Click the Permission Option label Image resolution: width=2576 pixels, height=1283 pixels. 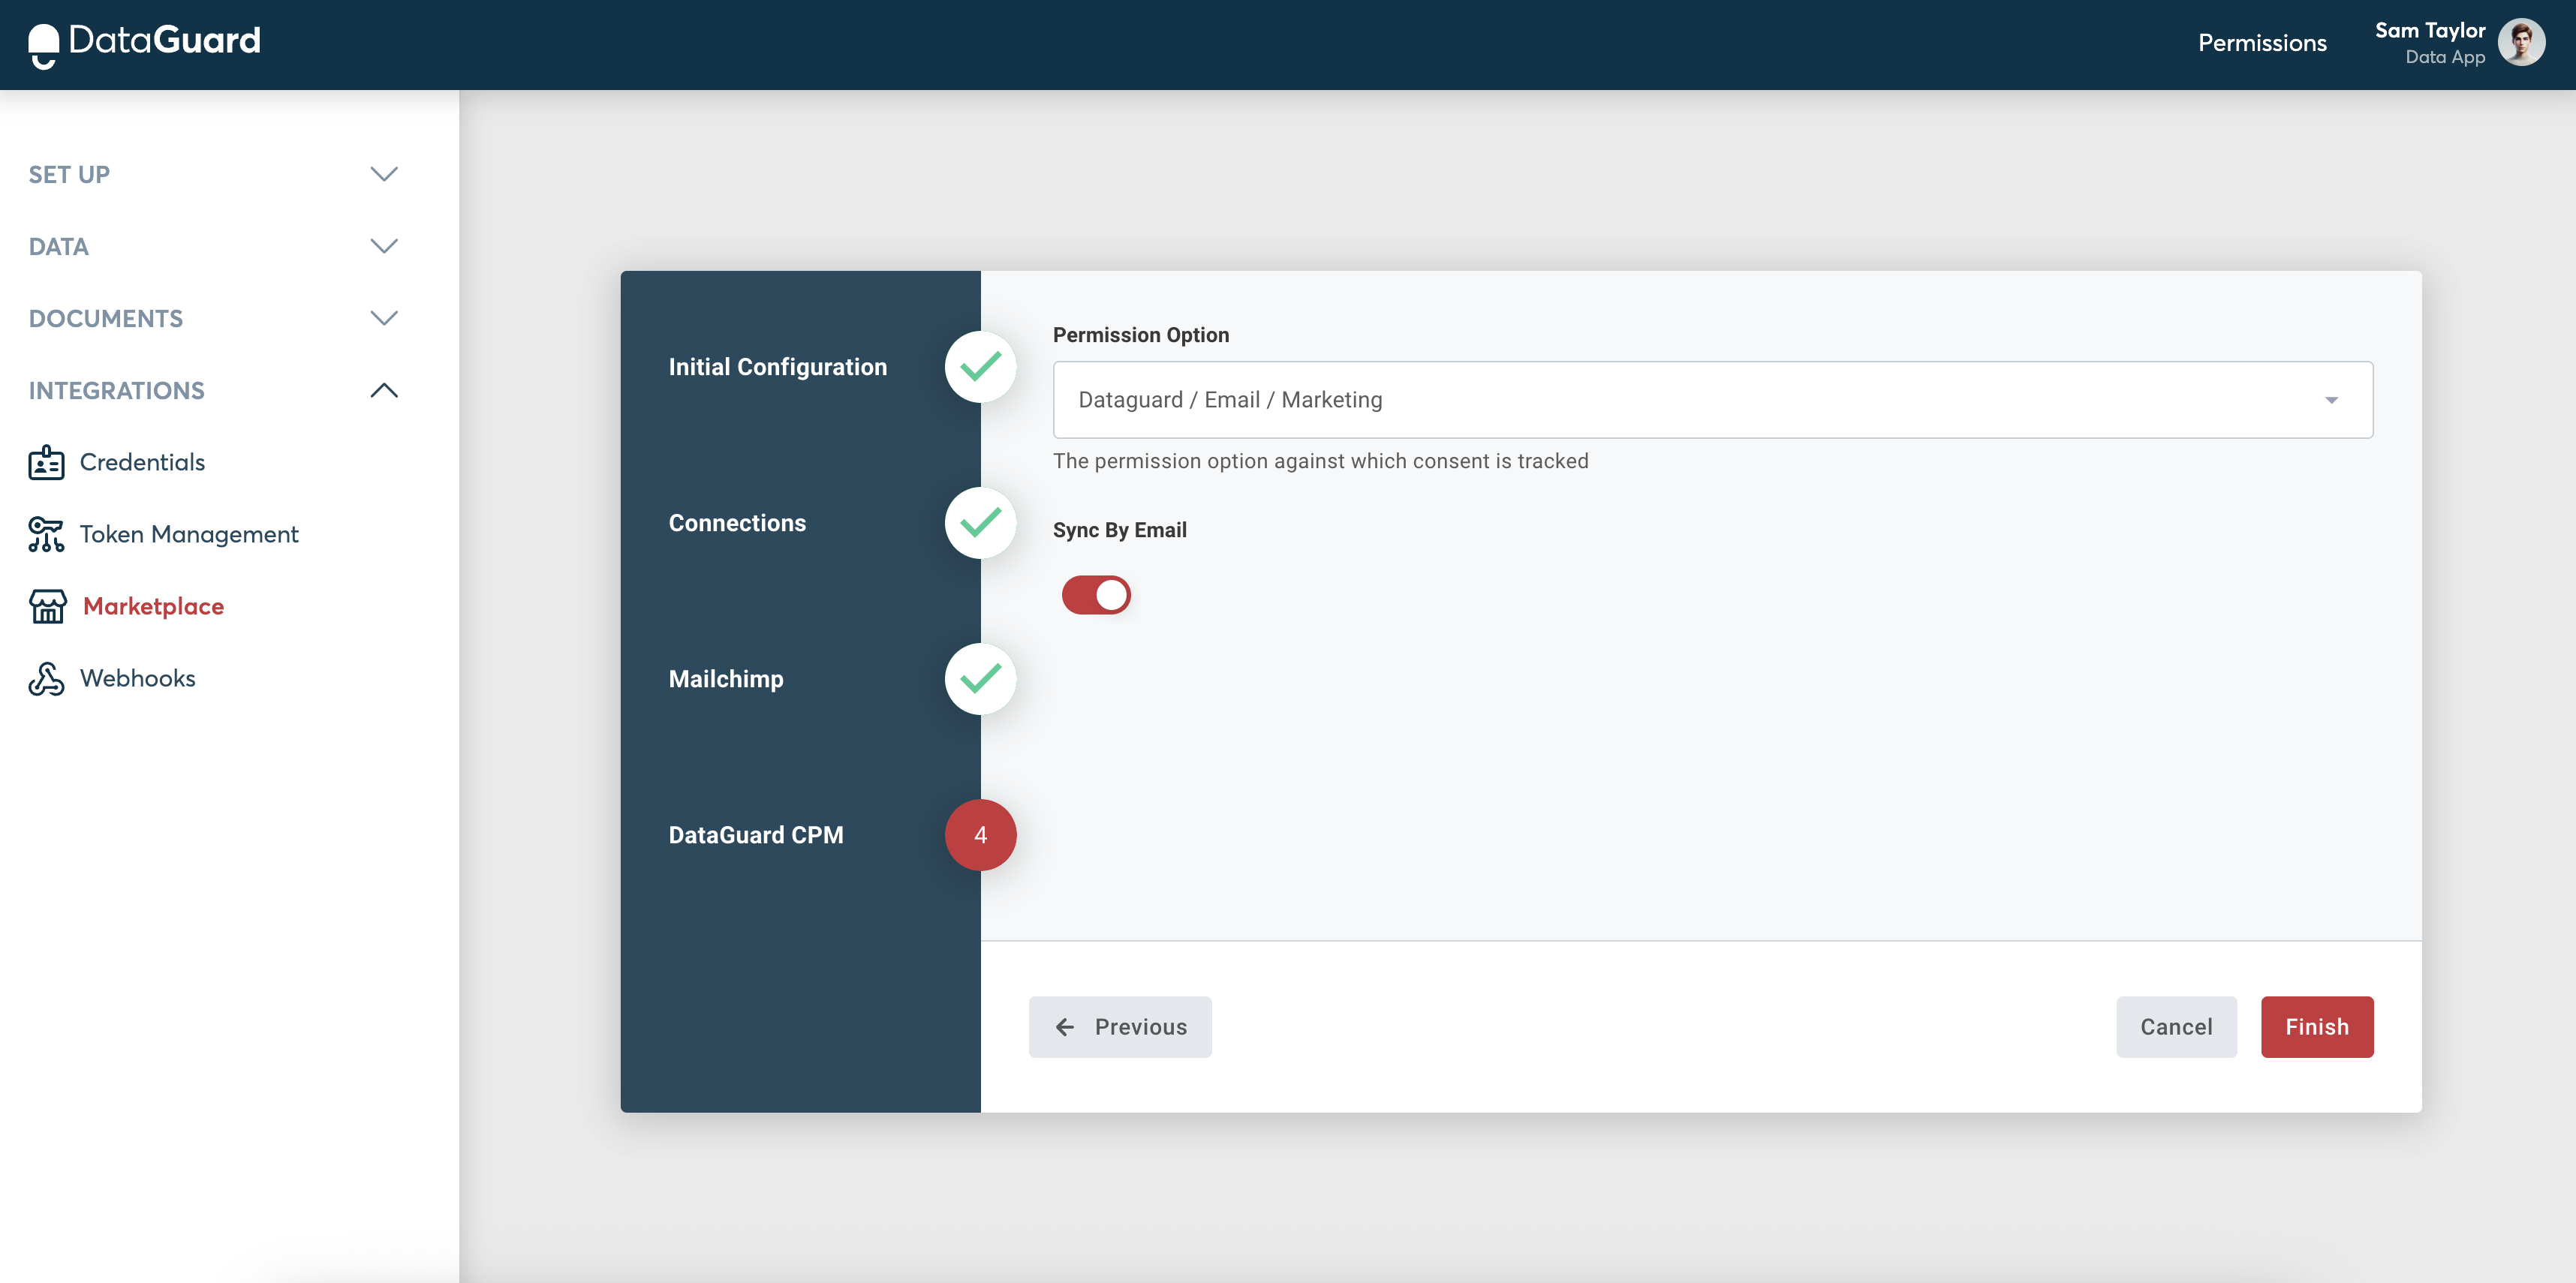[x=1141, y=335]
